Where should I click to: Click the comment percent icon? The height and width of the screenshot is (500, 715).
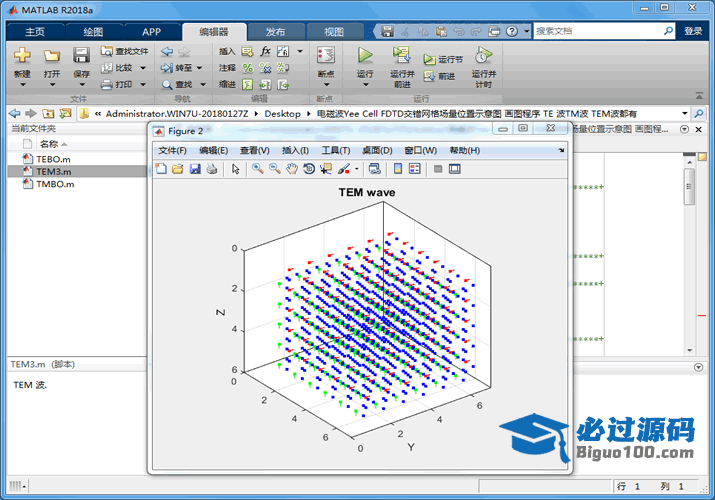[x=248, y=68]
